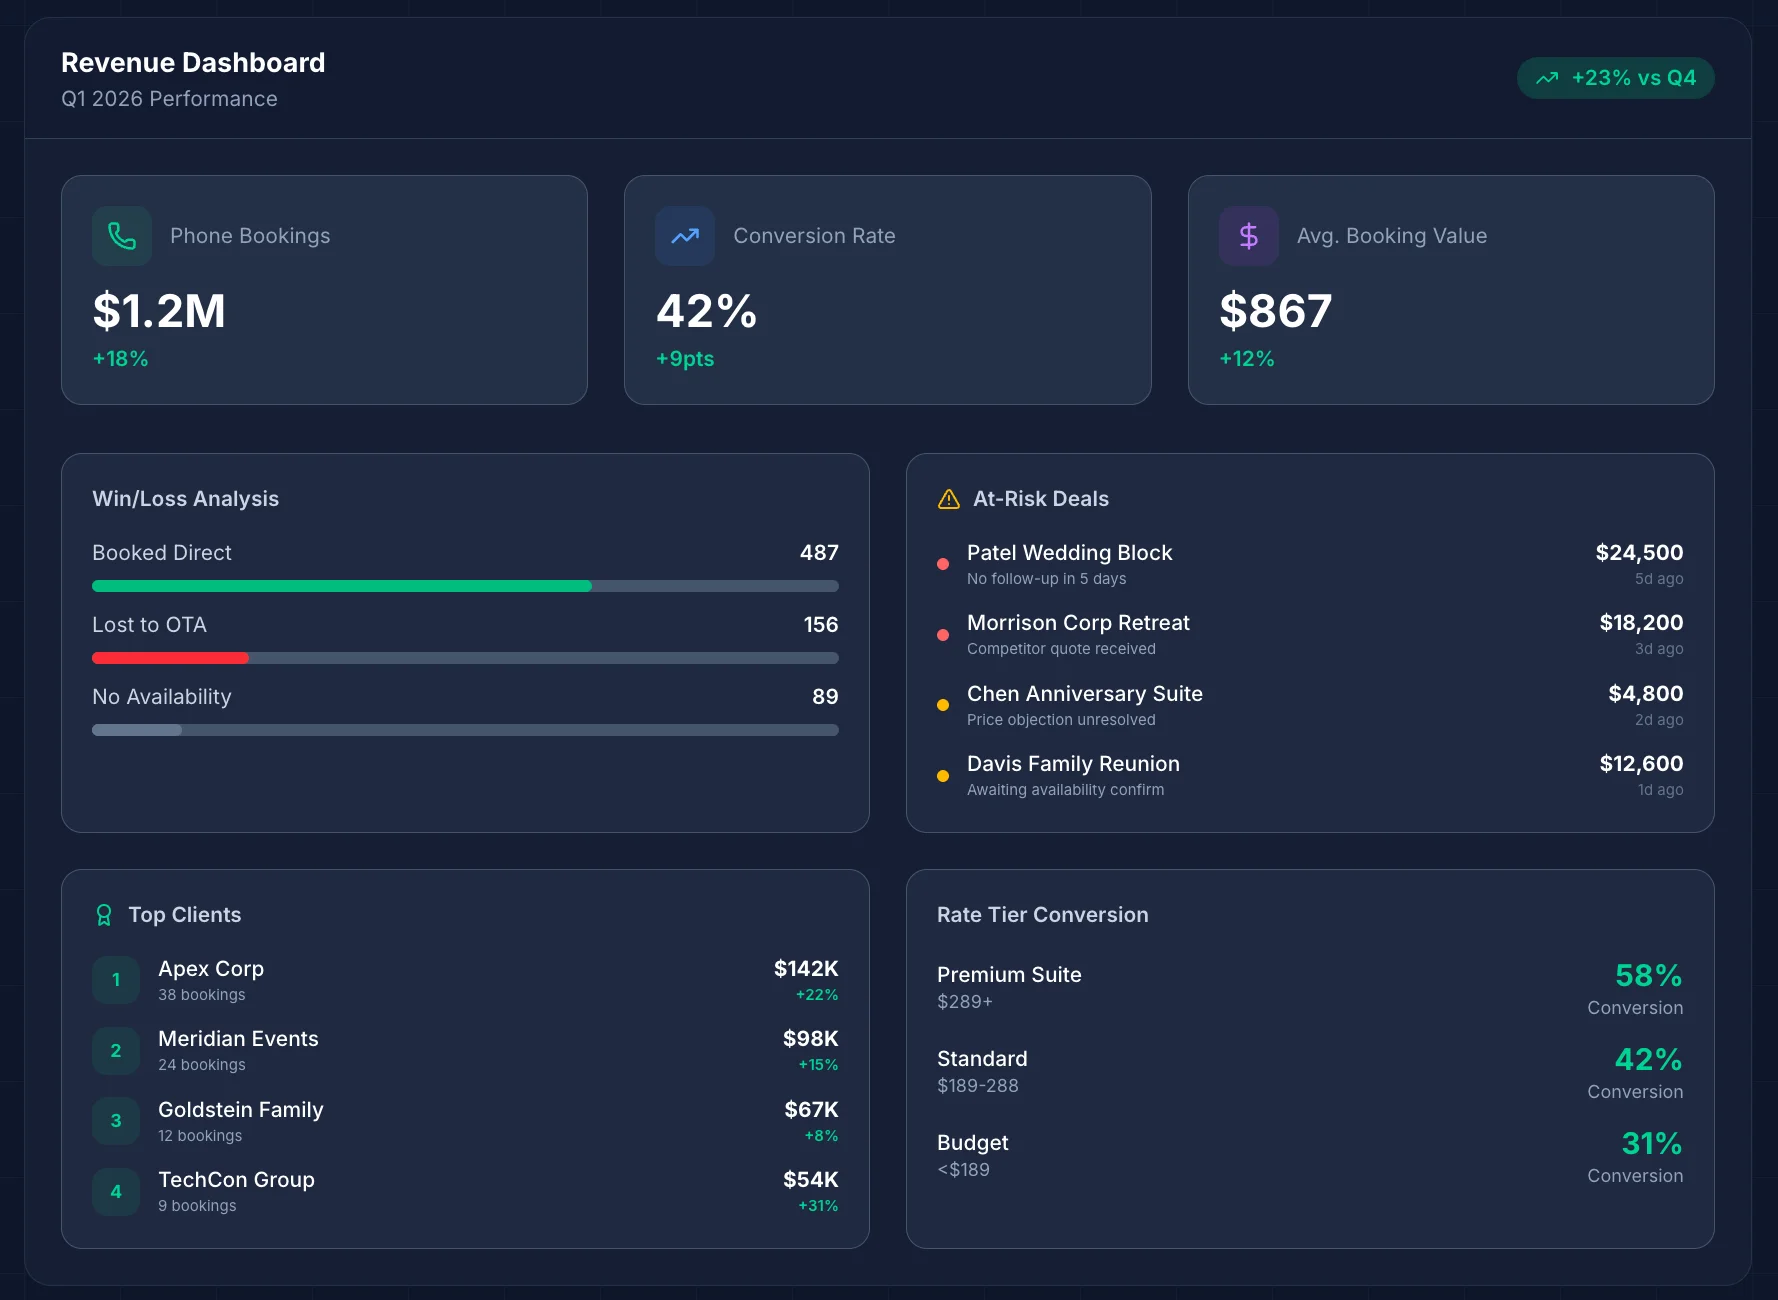1778x1300 pixels.
Task: Click the yellow status dot beside Davis Family Reunion
Action: click(x=943, y=775)
